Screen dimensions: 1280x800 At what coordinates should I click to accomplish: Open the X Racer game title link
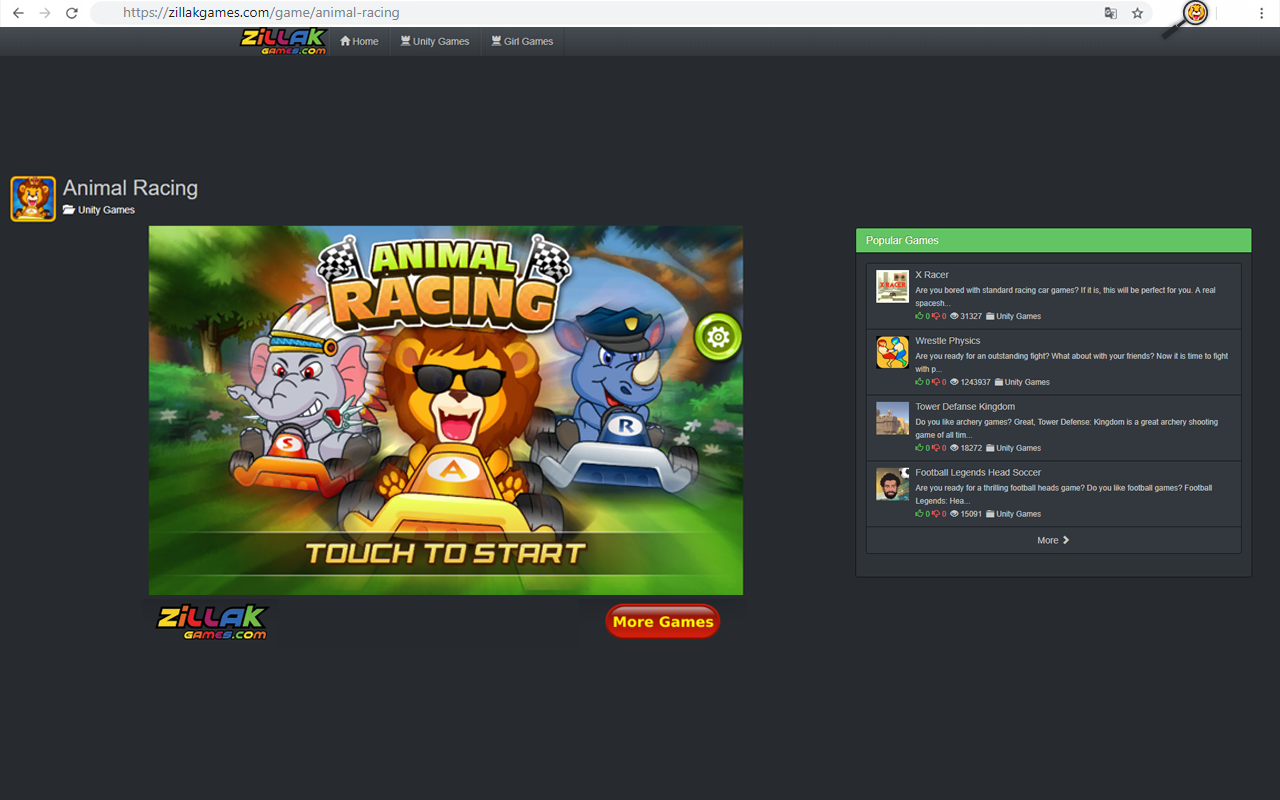tap(932, 275)
